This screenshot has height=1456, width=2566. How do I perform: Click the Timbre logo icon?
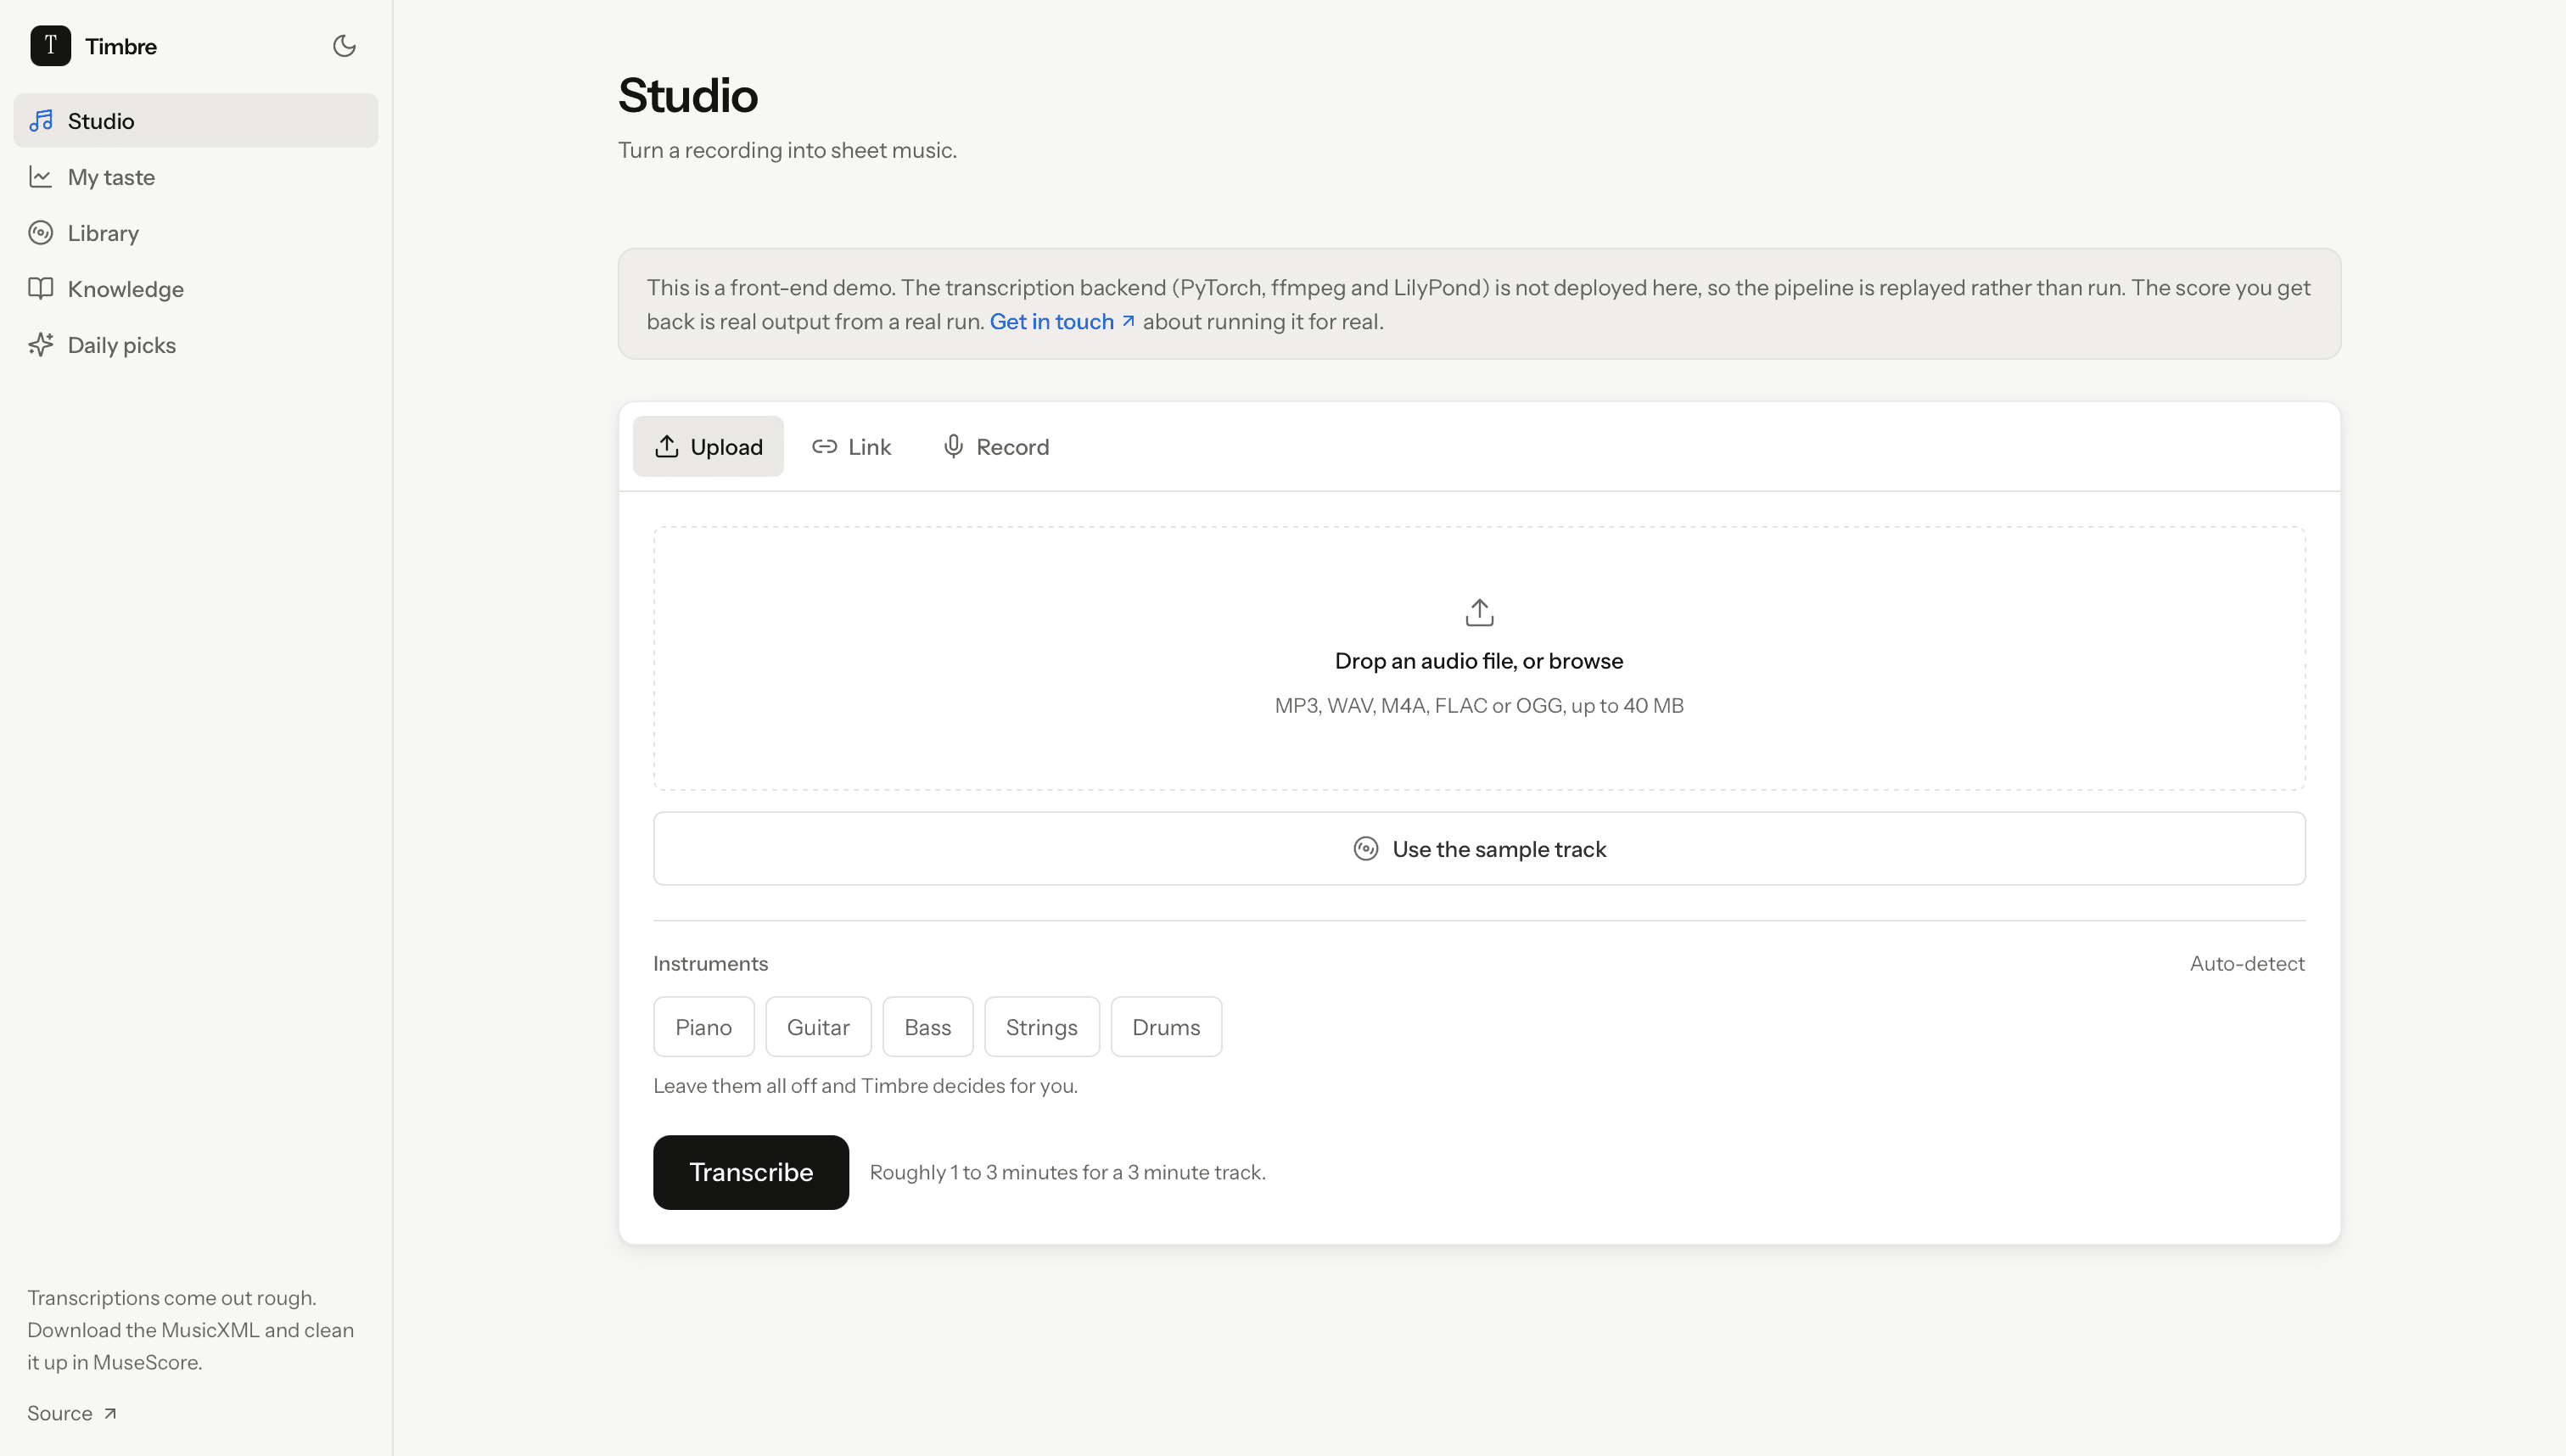pyautogui.click(x=50, y=46)
